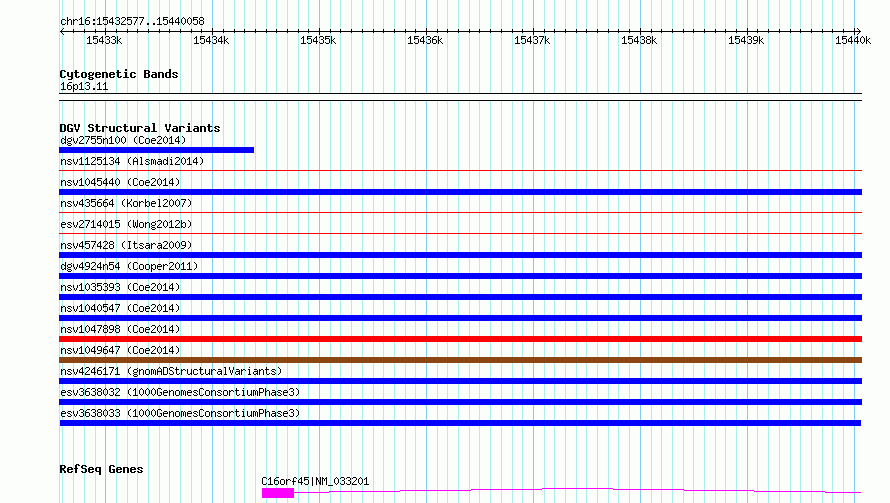Open the nsv457428 (Itsara2009) variant label
Screen dimensions: 890x503
(126, 245)
